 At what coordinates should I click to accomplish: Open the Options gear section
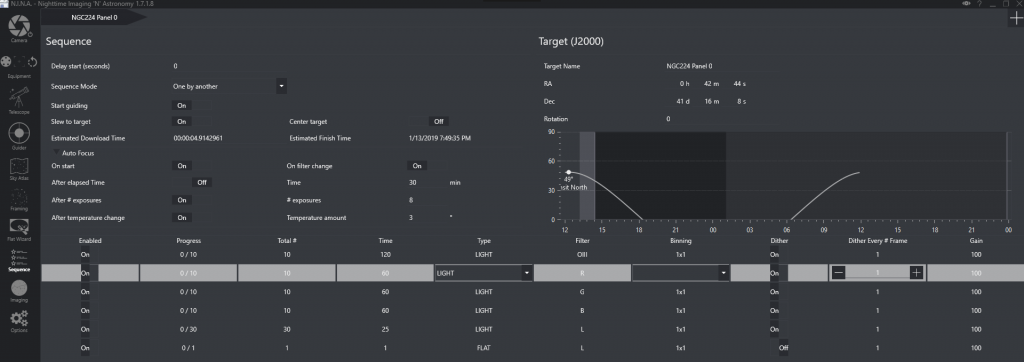[x=19, y=321]
